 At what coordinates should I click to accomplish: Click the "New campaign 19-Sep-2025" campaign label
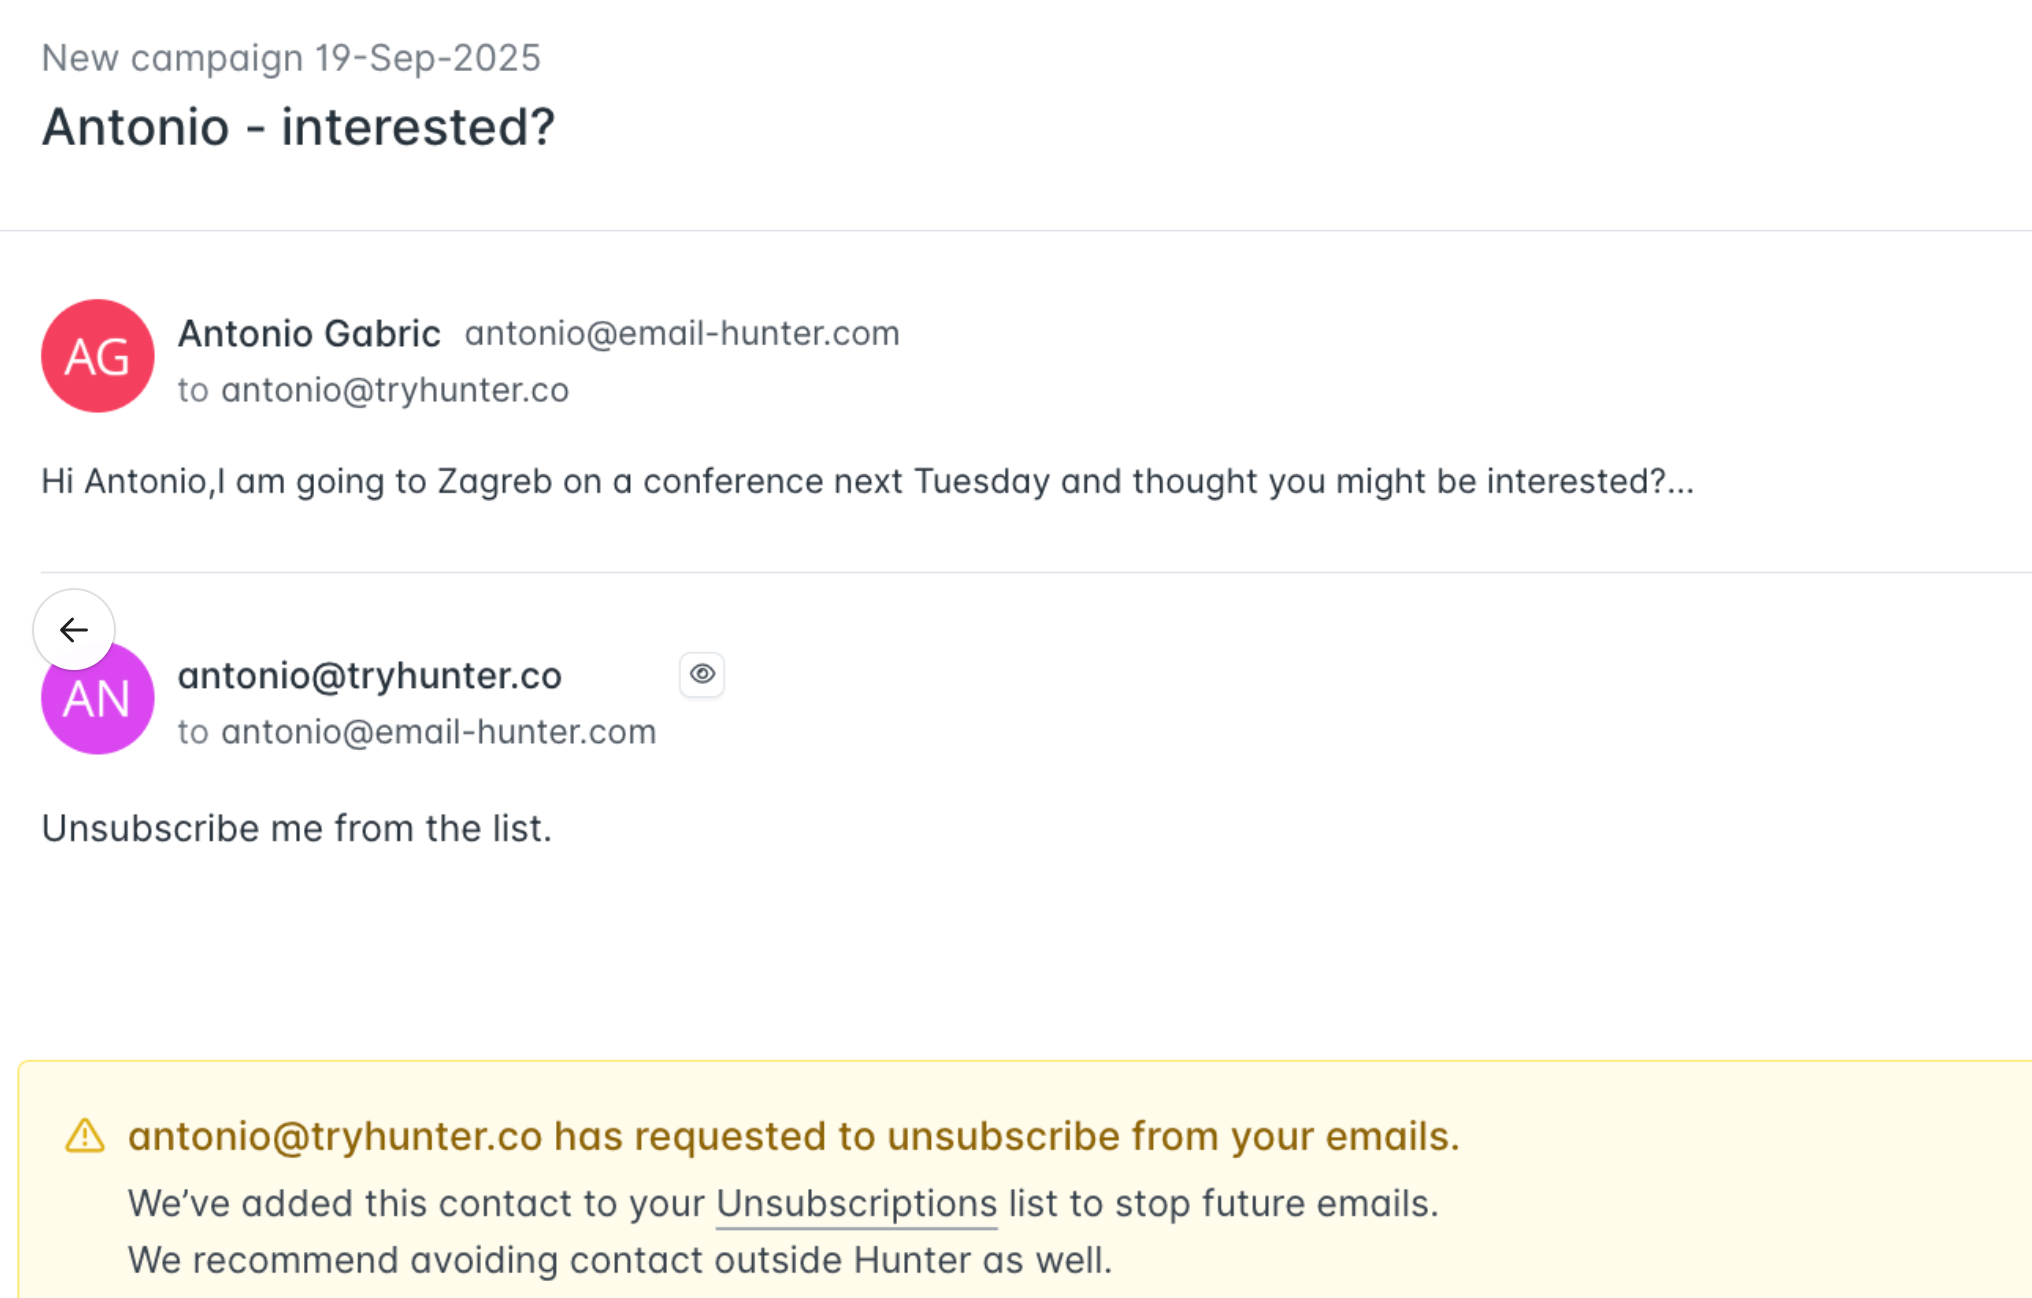tap(291, 58)
